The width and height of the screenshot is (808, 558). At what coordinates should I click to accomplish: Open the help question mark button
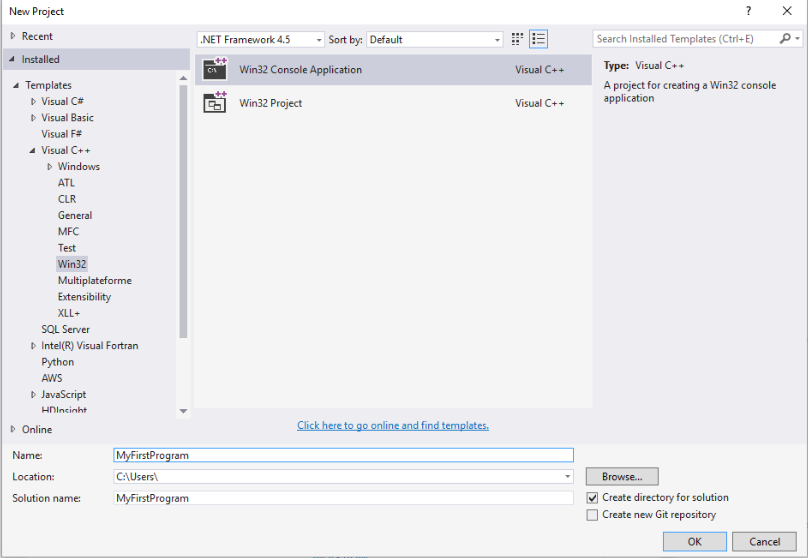click(748, 11)
